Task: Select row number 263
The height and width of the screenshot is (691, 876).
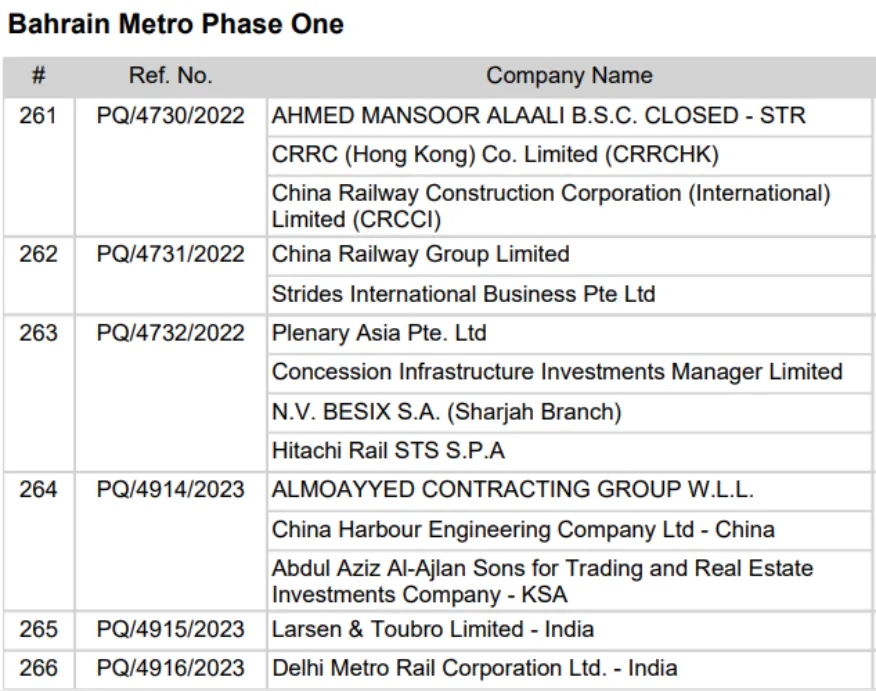Action: pyautogui.click(x=38, y=333)
